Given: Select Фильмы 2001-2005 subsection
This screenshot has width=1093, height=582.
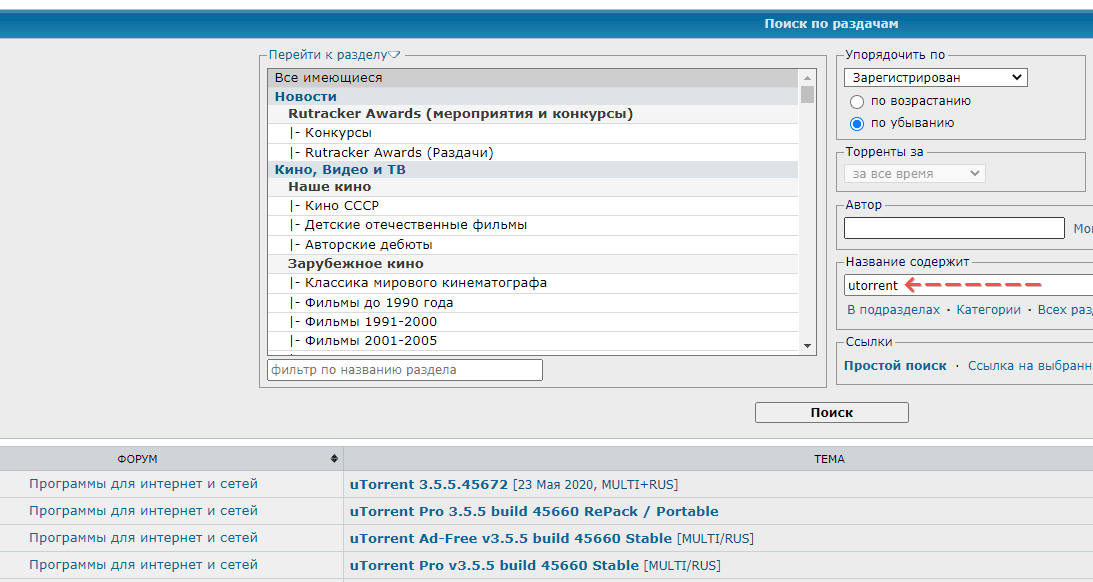Looking at the screenshot, I should (x=533, y=341).
